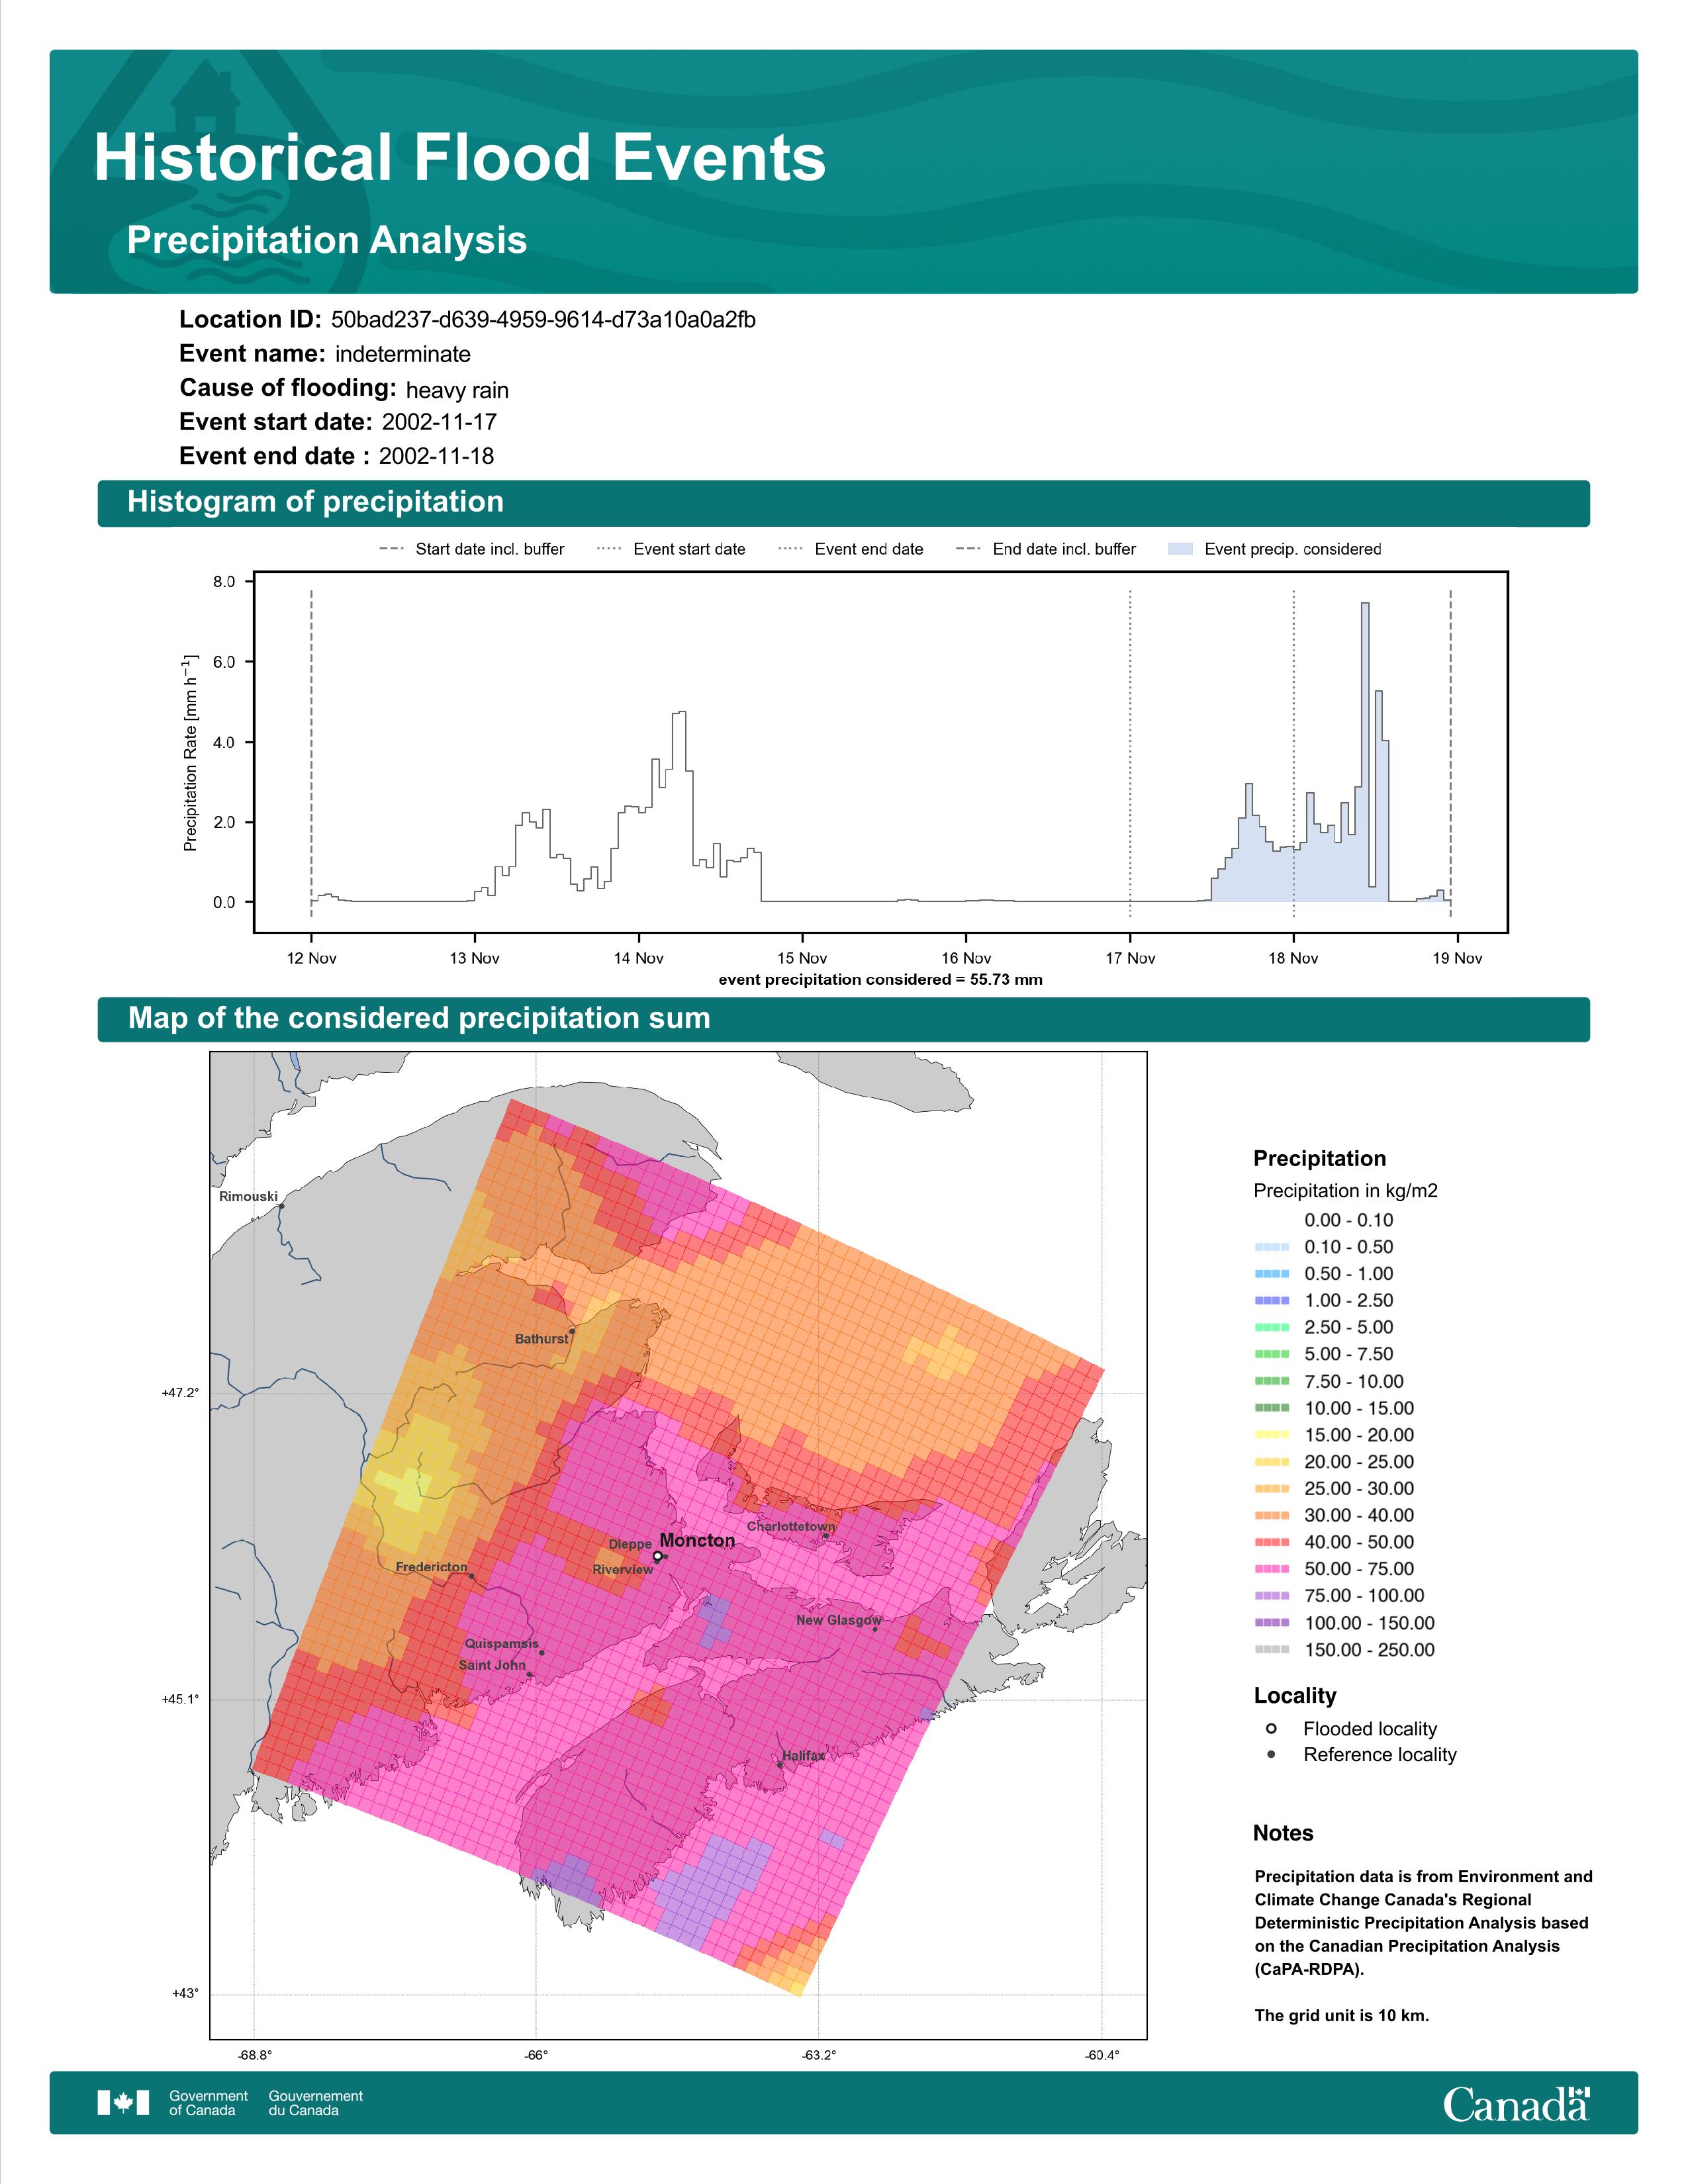
Task: Click the Reference locality legend dot icon
Action: pyautogui.click(x=1271, y=1755)
